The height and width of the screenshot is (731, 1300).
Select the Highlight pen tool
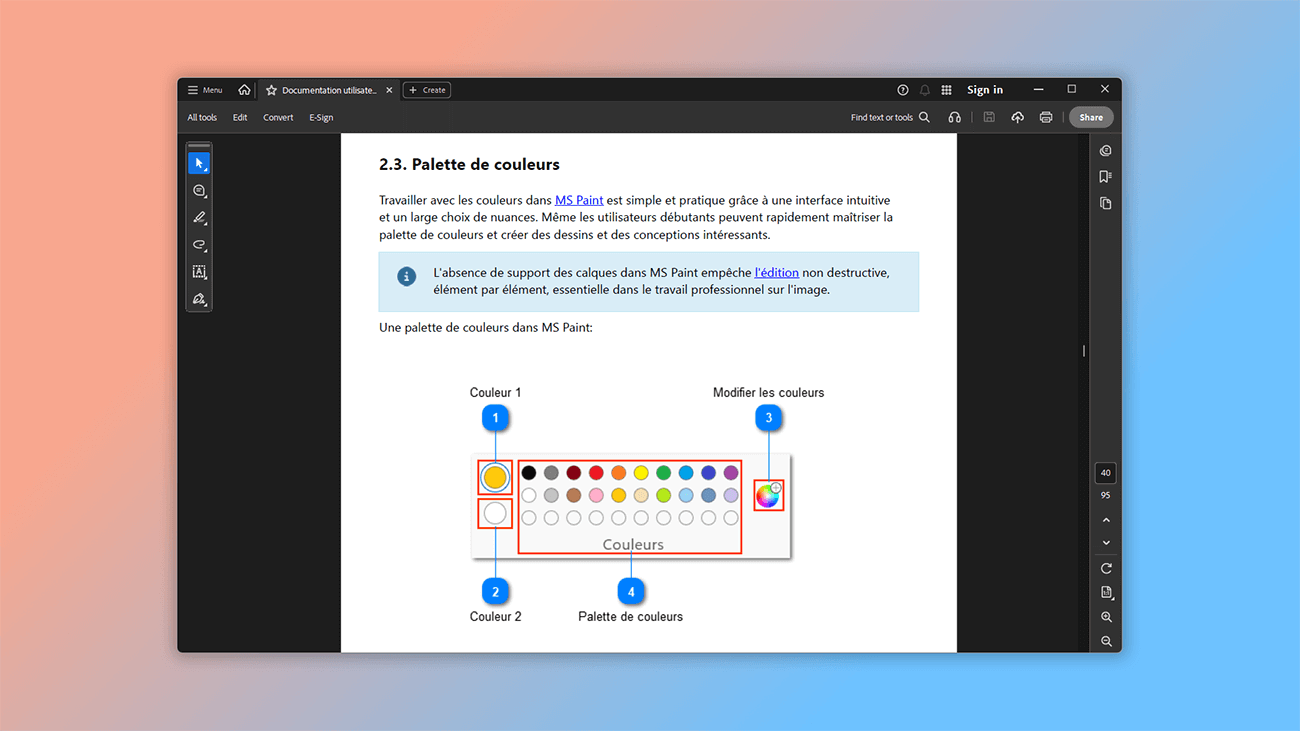click(x=199, y=217)
